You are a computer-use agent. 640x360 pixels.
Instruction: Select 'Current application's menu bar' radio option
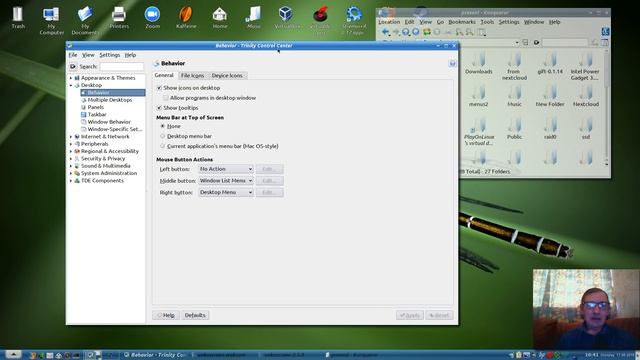click(162, 146)
